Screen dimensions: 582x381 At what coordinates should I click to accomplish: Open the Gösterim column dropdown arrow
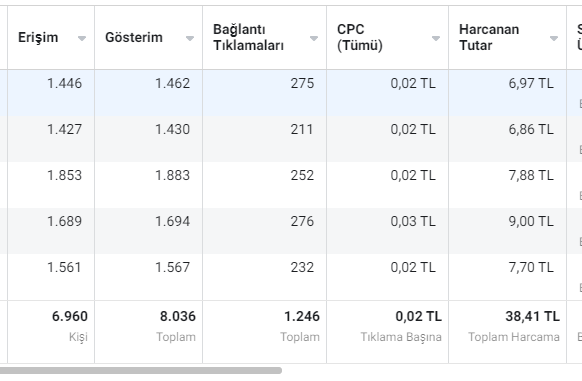coord(190,38)
